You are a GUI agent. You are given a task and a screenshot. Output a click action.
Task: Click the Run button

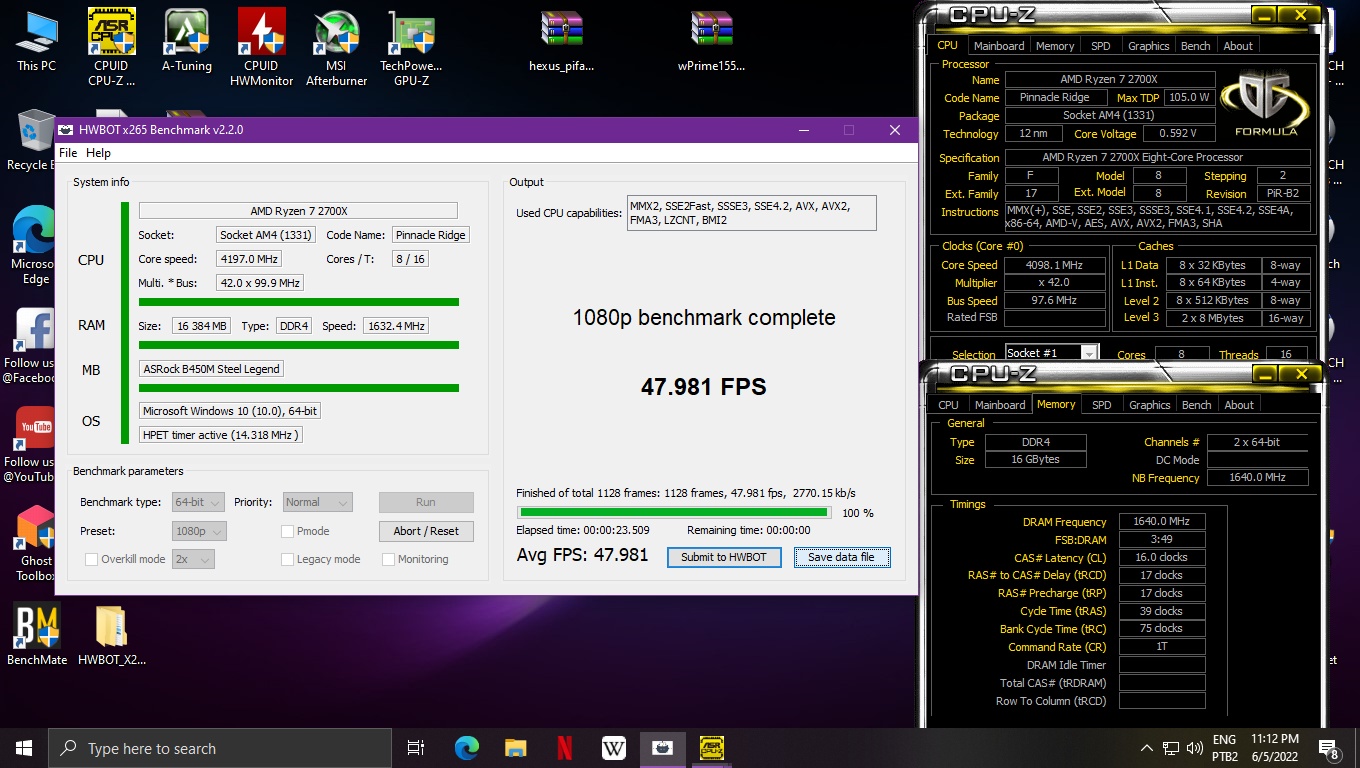coord(426,503)
